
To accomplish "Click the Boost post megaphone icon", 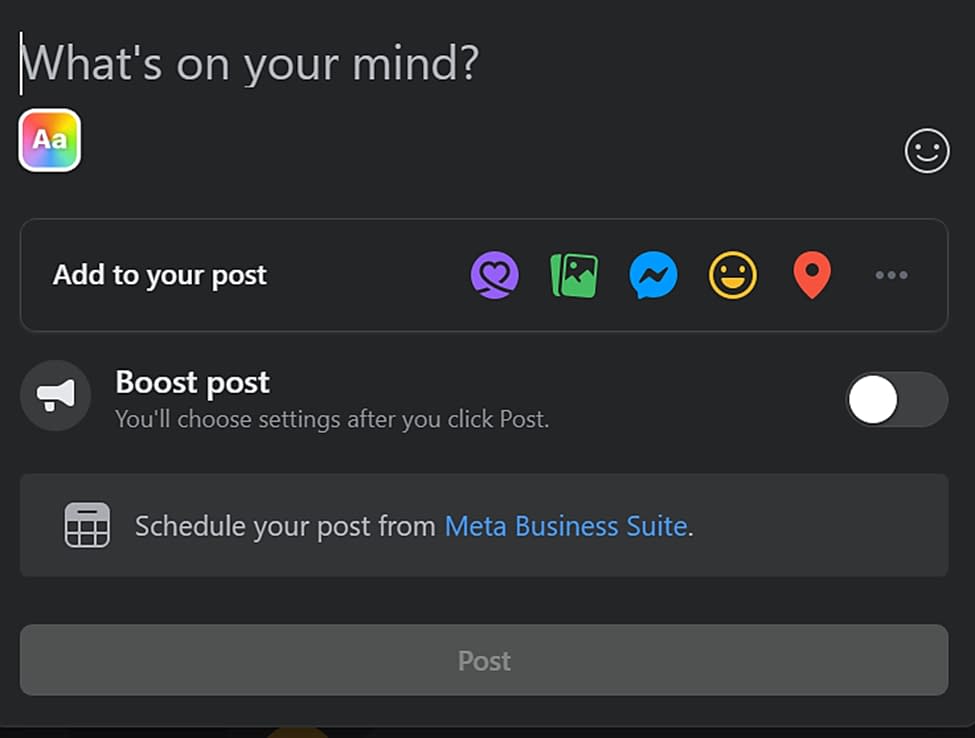I will (55, 396).
